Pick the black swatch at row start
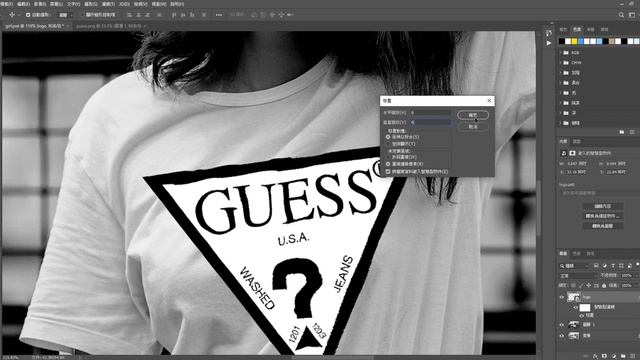 click(x=562, y=41)
